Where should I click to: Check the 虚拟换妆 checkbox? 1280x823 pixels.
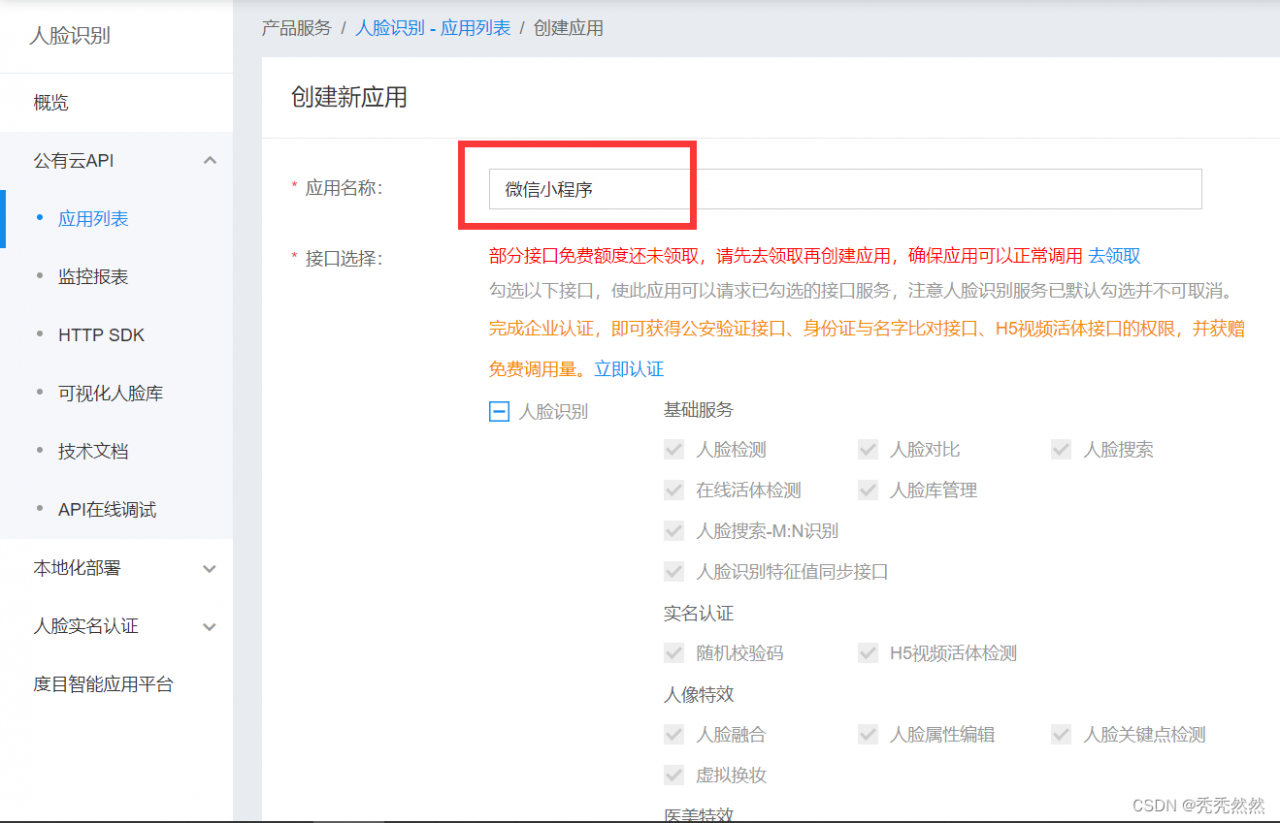(x=674, y=774)
